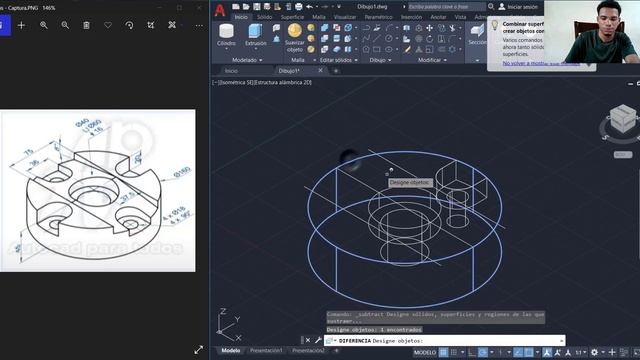Select the spline tool in Dibujo panel
The image size is (640, 360).
[x=366, y=39]
